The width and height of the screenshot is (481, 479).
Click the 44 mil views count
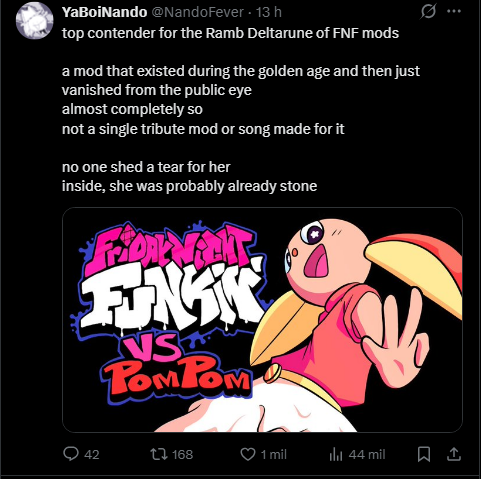pyautogui.click(x=367, y=455)
